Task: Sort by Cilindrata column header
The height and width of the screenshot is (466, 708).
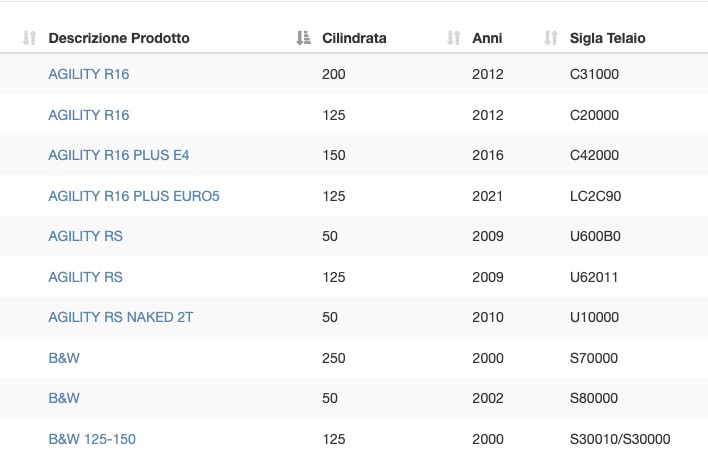Action: click(x=354, y=38)
